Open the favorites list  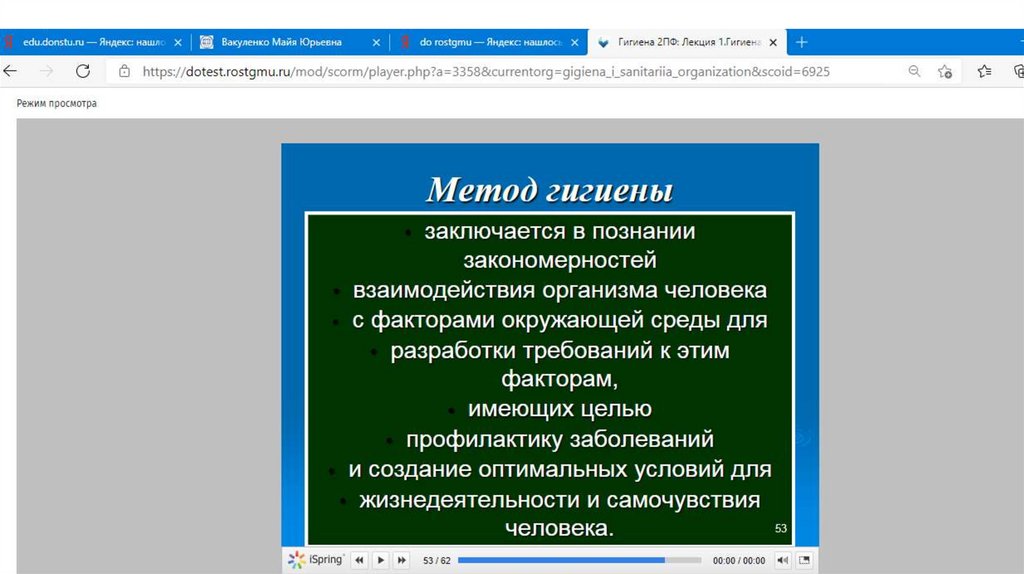(984, 71)
